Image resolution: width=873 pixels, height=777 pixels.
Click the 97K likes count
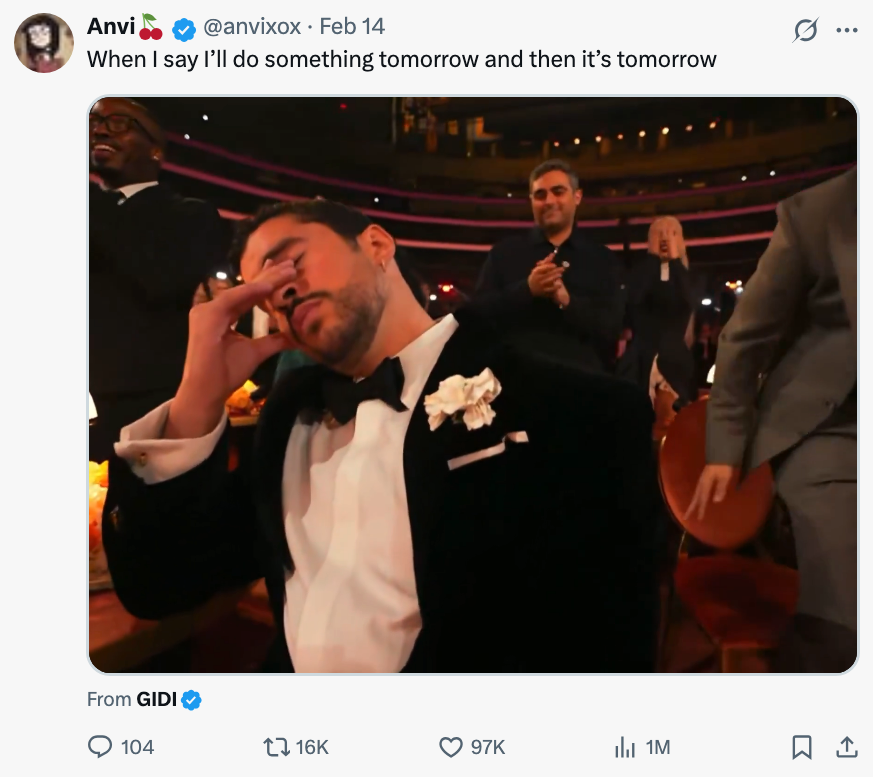coord(487,747)
